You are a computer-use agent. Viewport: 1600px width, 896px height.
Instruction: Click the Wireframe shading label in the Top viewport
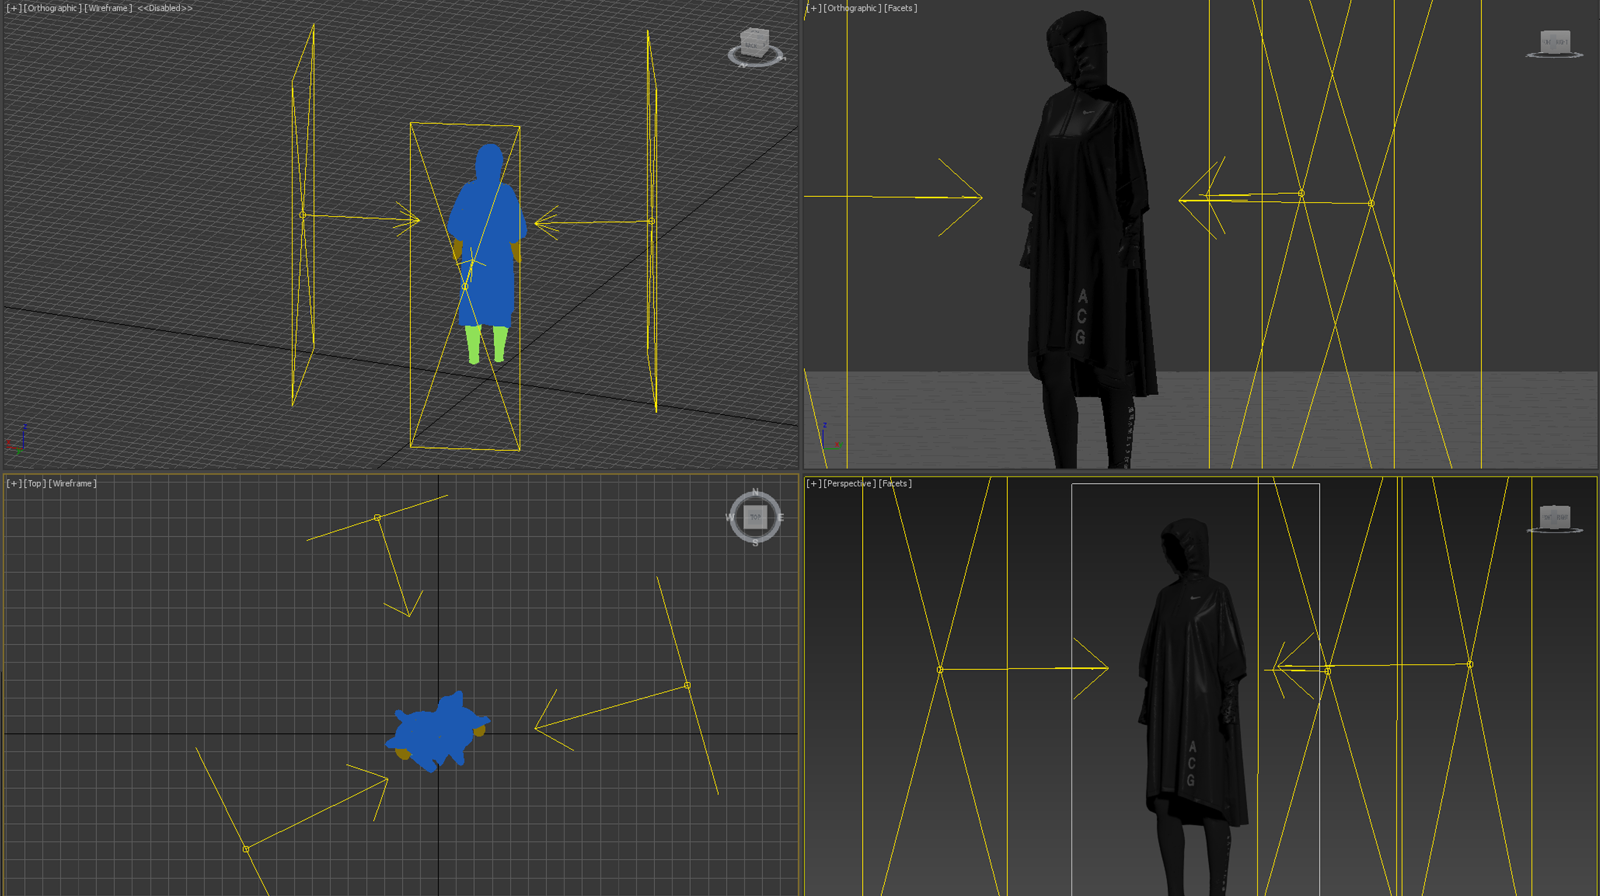coord(73,484)
